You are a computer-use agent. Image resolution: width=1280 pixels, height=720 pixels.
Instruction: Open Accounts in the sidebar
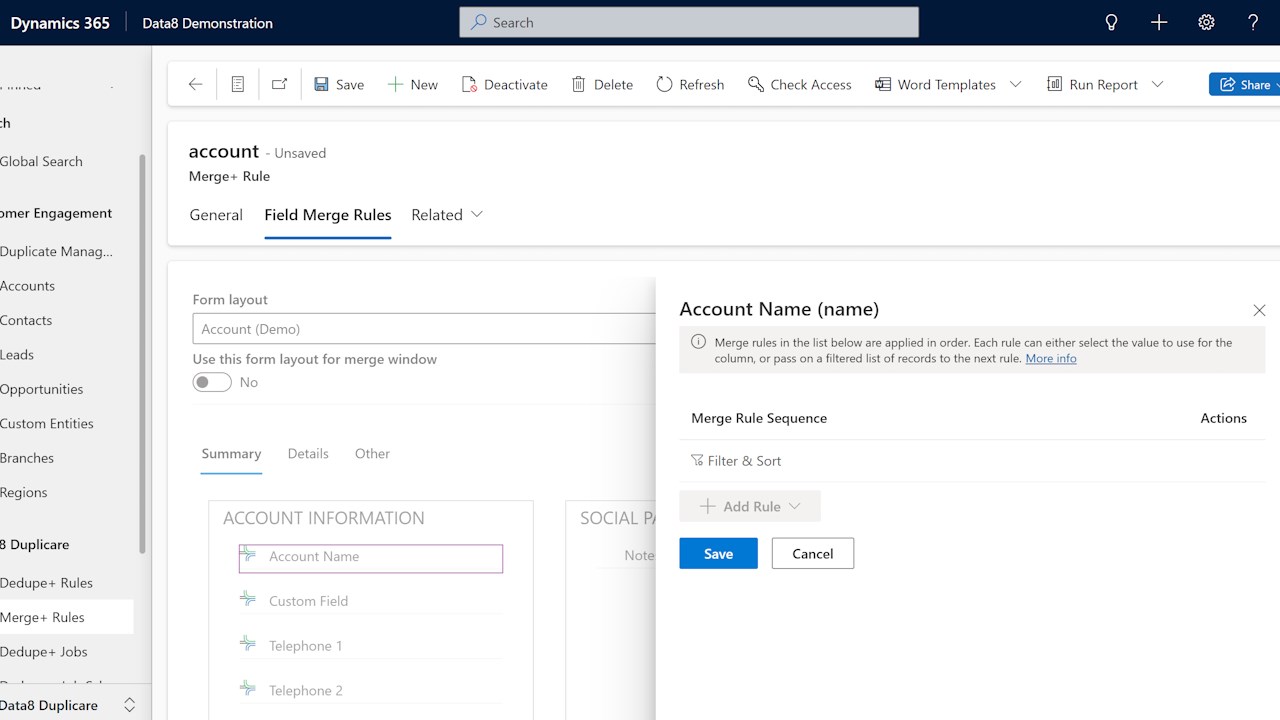(28, 286)
